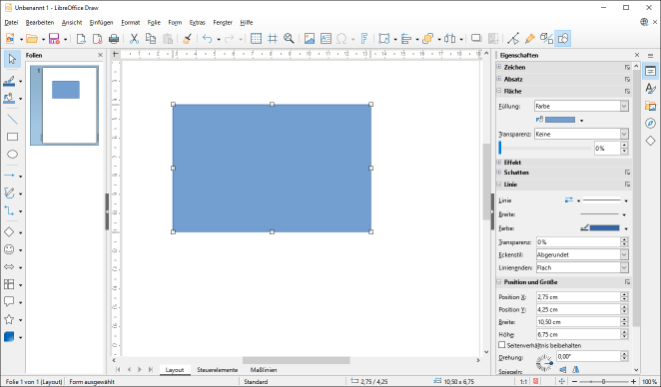Close the Folien panel
This screenshot has height=387, width=661.
100,55
